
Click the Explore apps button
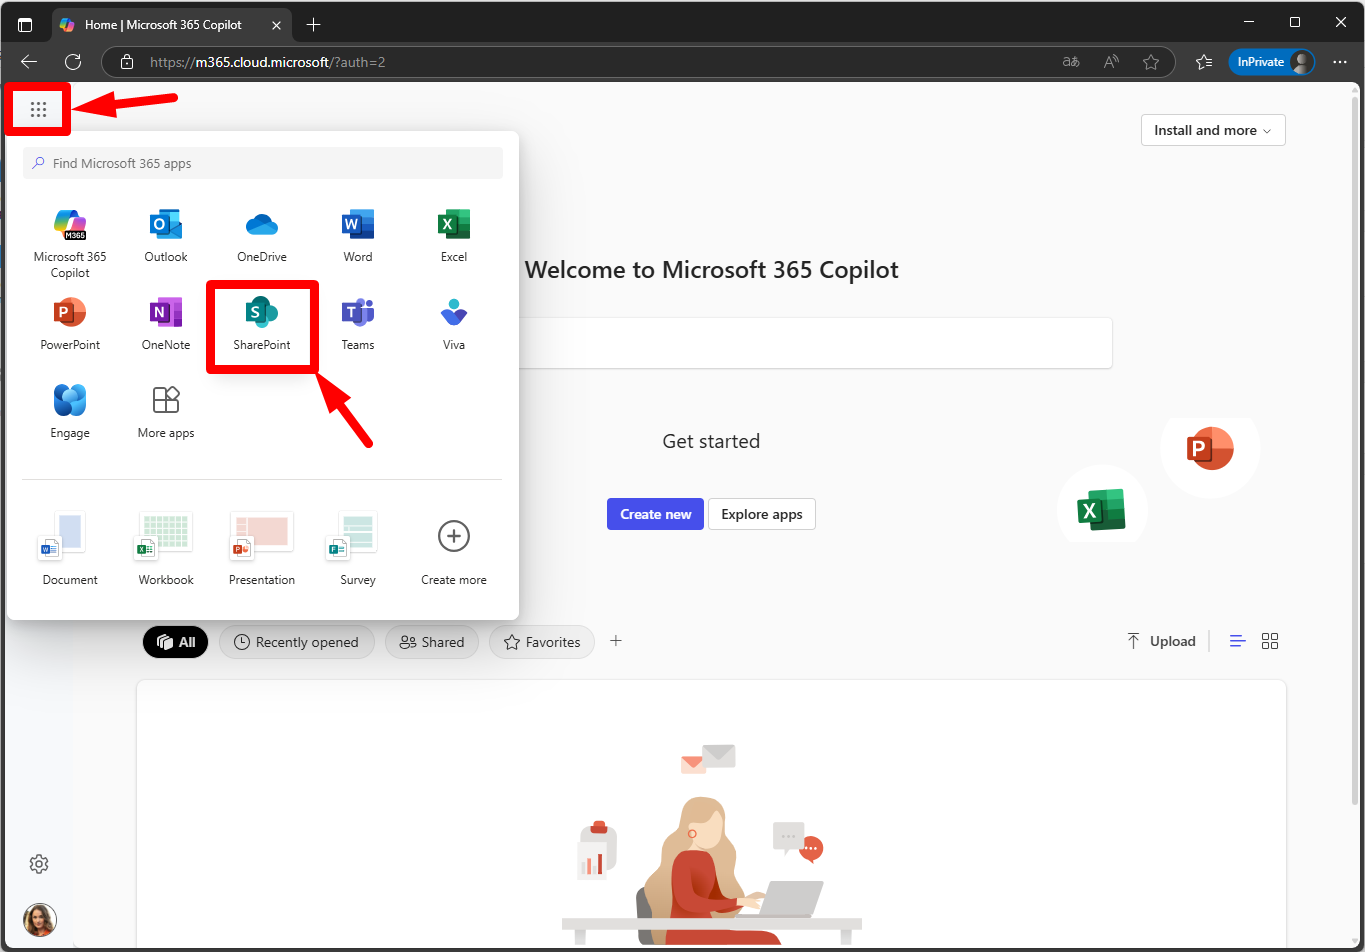coord(761,514)
